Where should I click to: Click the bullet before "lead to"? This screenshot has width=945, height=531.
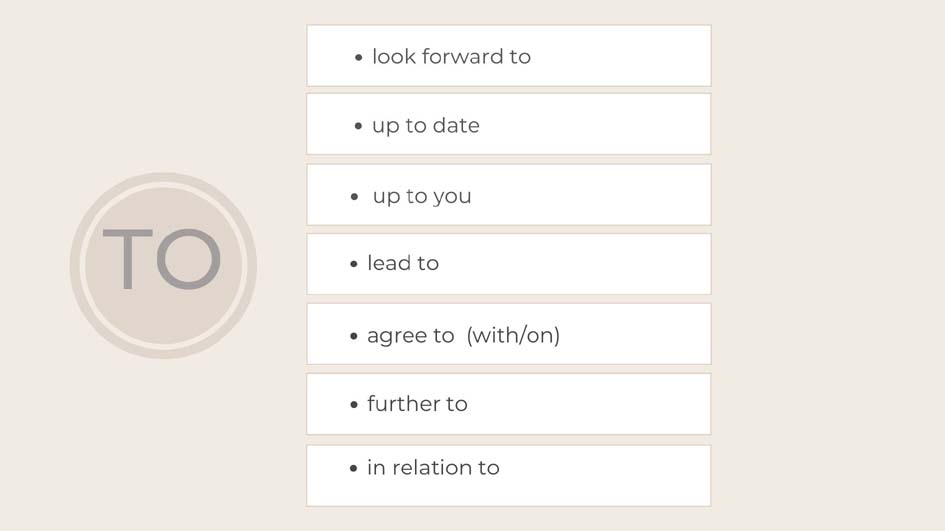pyautogui.click(x=354, y=265)
